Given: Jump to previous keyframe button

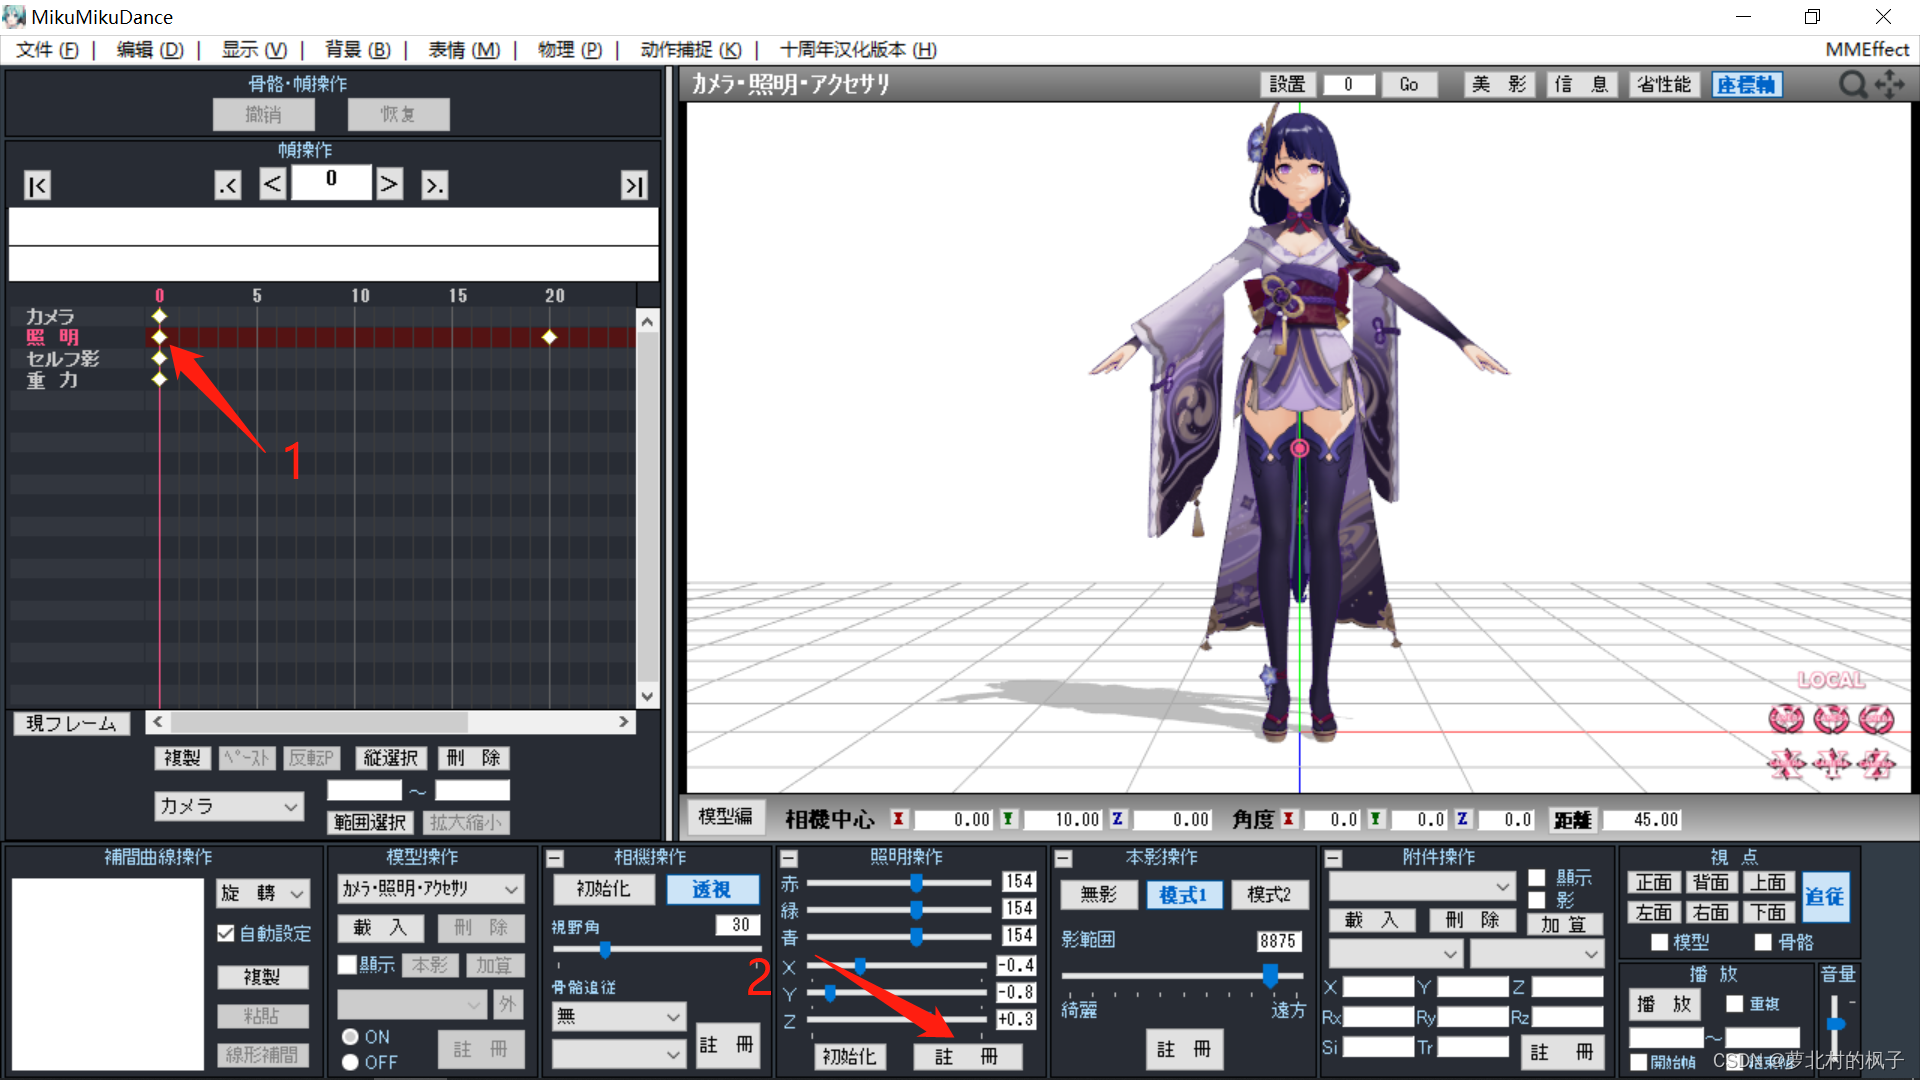Looking at the screenshot, I should (228, 185).
